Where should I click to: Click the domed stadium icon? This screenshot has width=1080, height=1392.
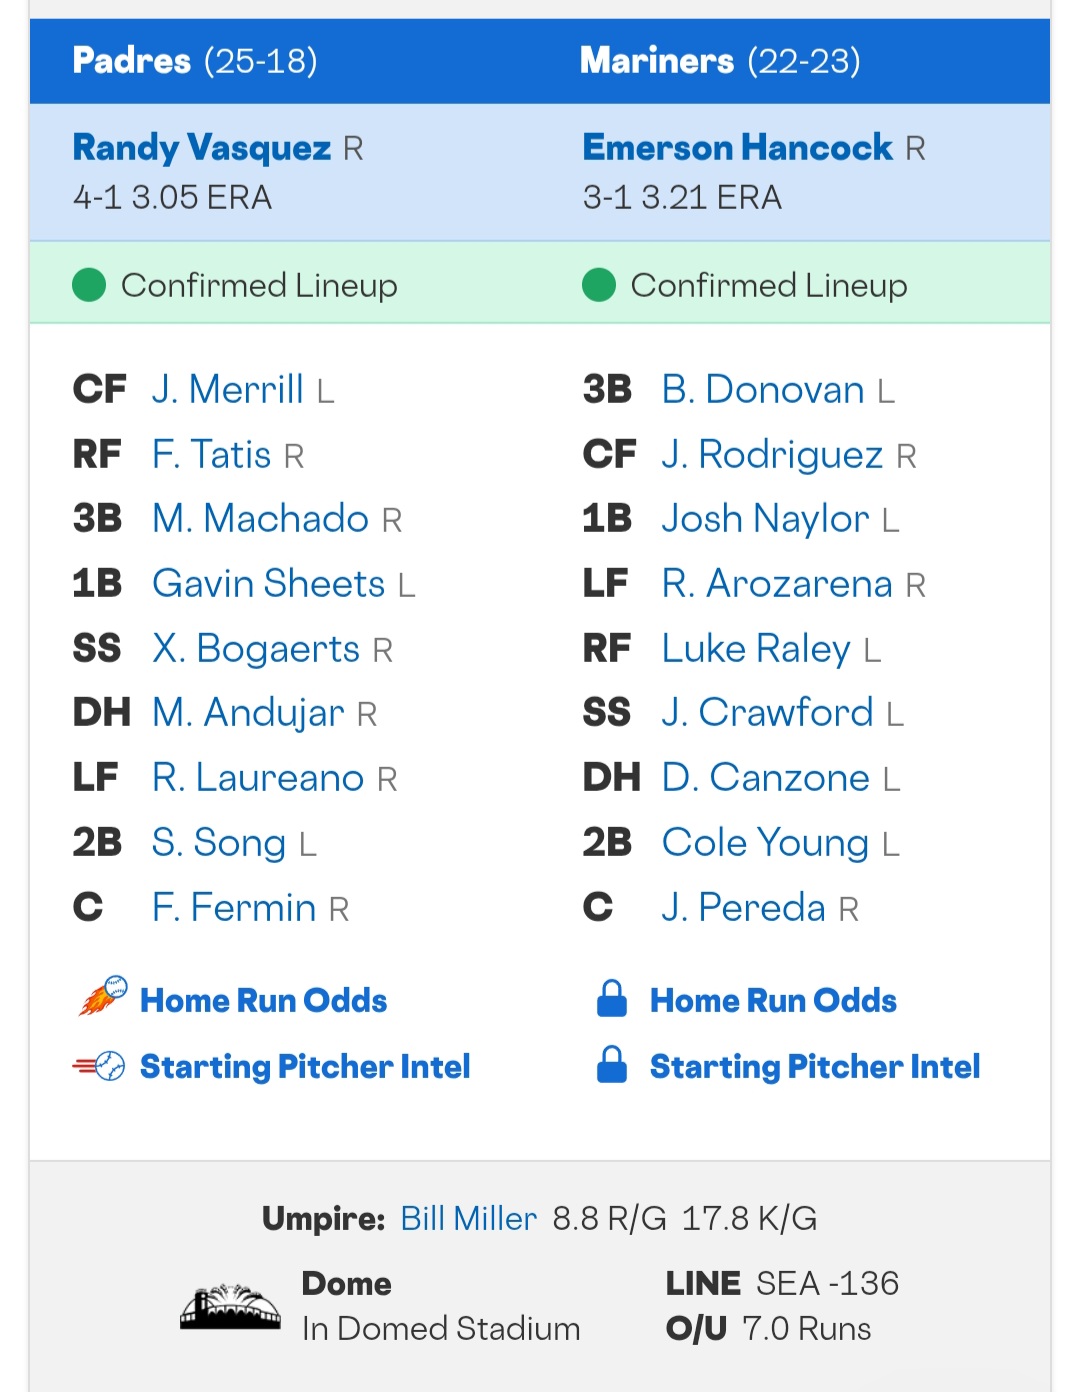(x=230, y=1307)
